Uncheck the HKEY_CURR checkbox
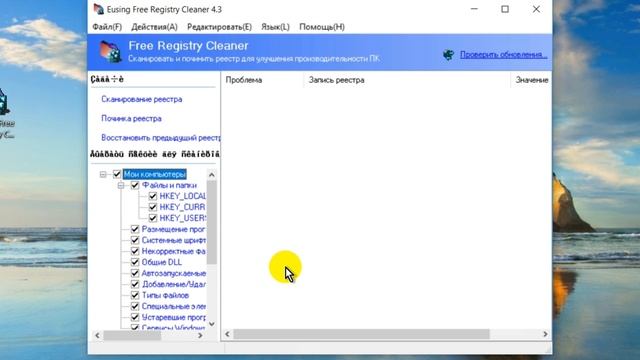 153,207
